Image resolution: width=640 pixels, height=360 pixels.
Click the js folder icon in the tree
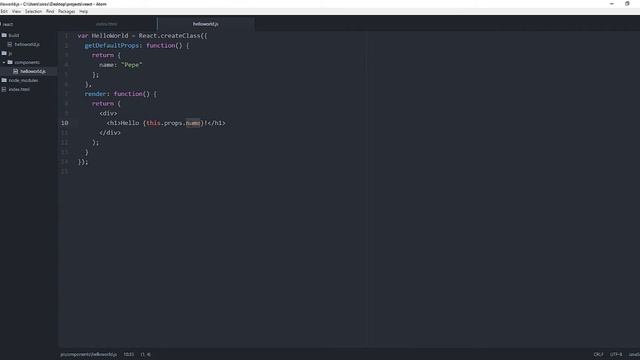tap(4, 53)
